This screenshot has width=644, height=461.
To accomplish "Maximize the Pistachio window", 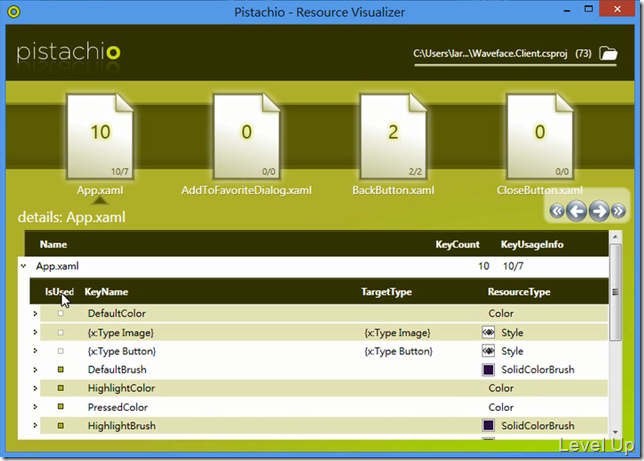I will (x=589, y=9).
